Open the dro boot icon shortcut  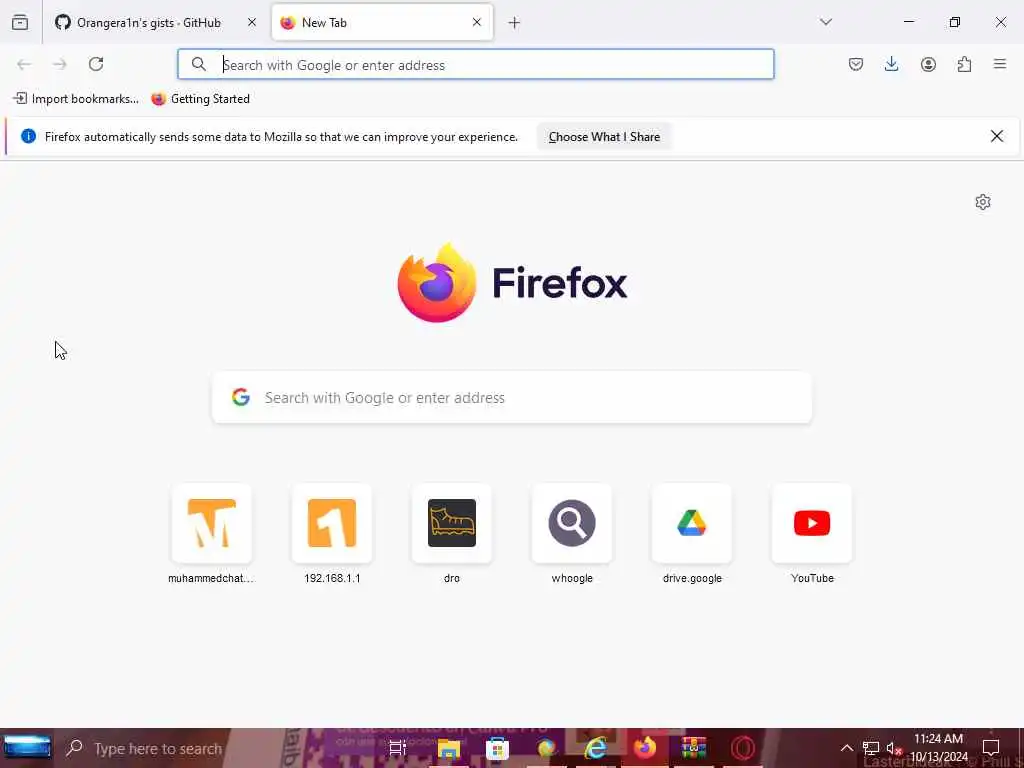click(x=452, y=523)
